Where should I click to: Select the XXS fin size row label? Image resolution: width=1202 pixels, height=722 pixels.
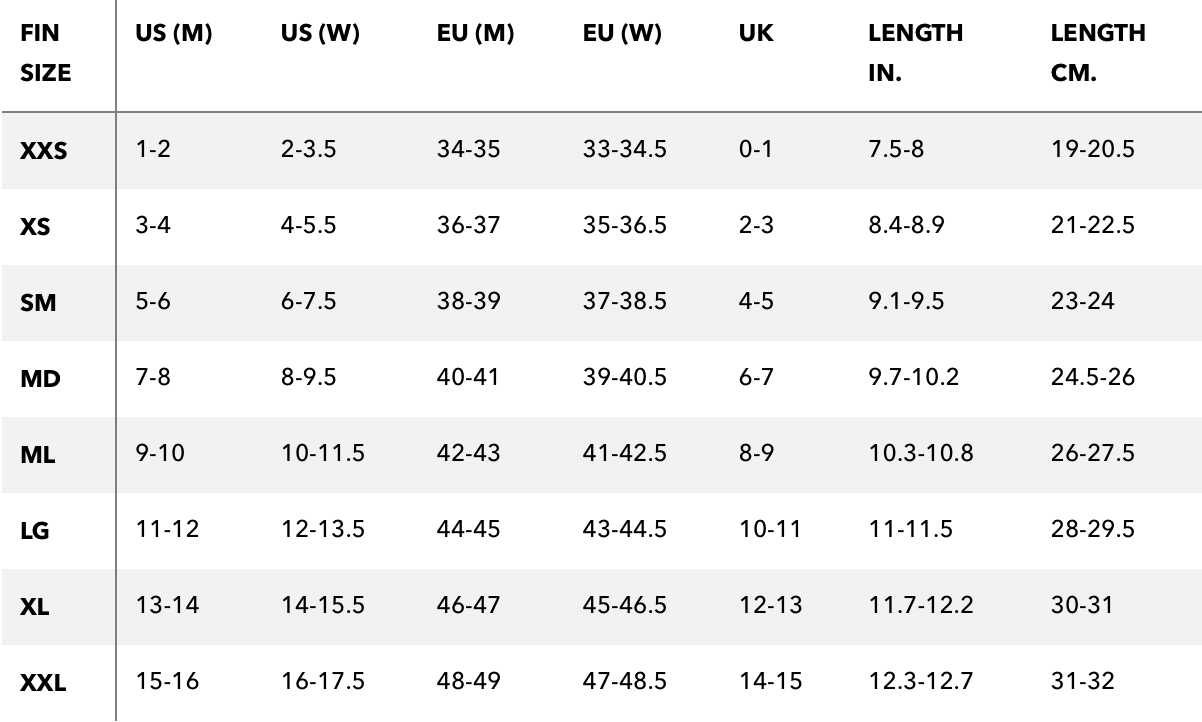[x=44, y=151]
